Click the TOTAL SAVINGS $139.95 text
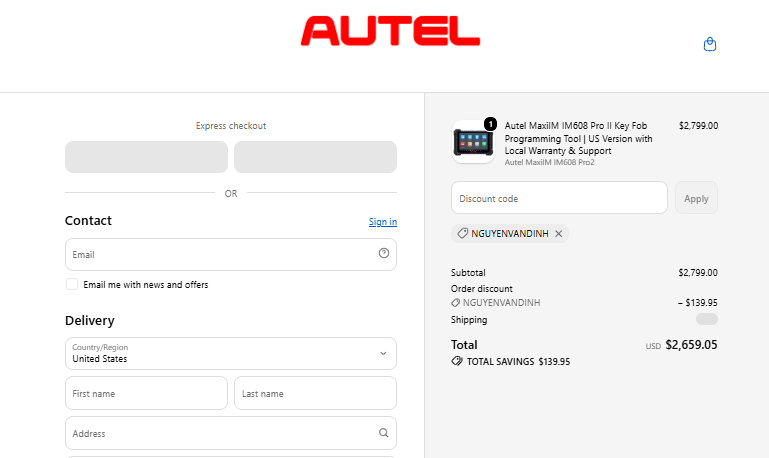 (518, 362)
